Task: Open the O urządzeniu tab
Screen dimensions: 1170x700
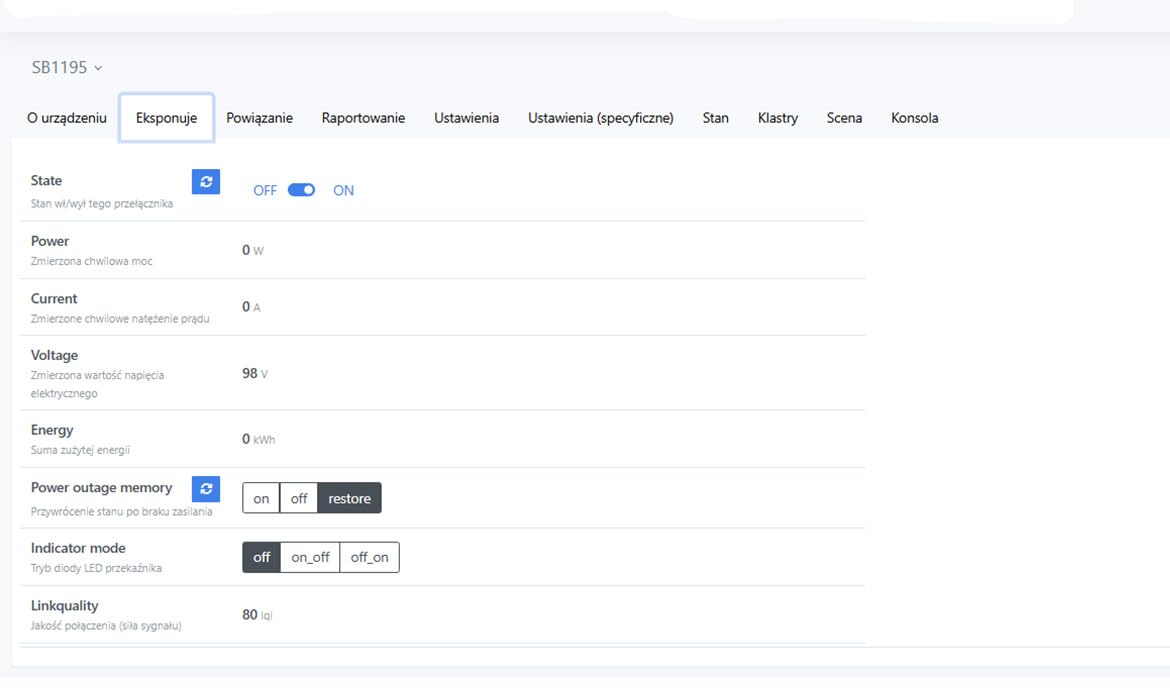Action: pyautogui.click(x=67, y=118)
